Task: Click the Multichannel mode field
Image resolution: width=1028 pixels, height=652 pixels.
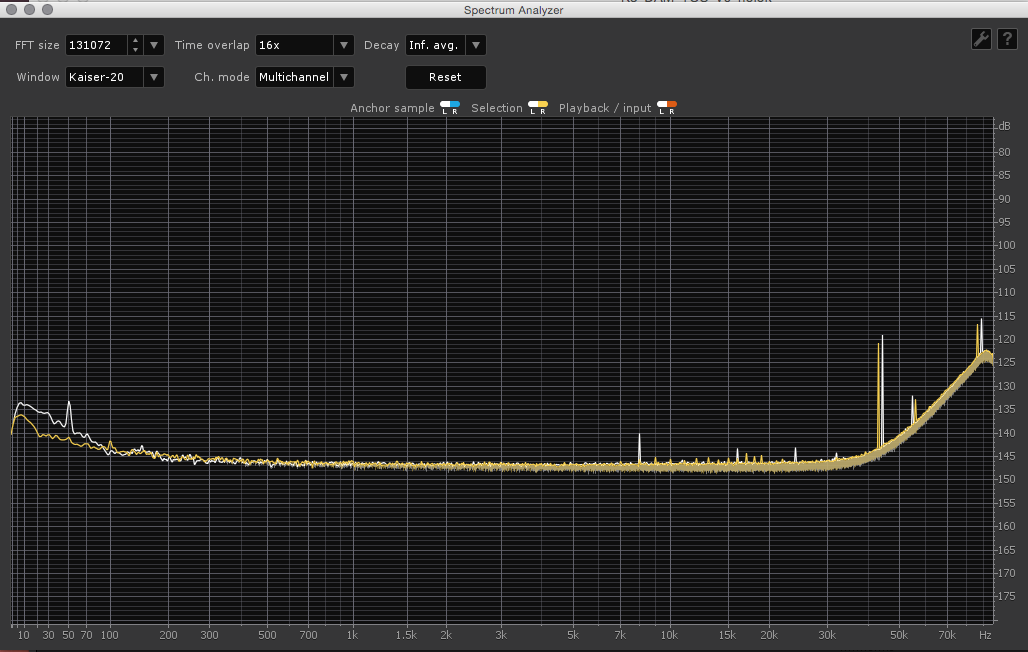Action: [x=294, y=77]
